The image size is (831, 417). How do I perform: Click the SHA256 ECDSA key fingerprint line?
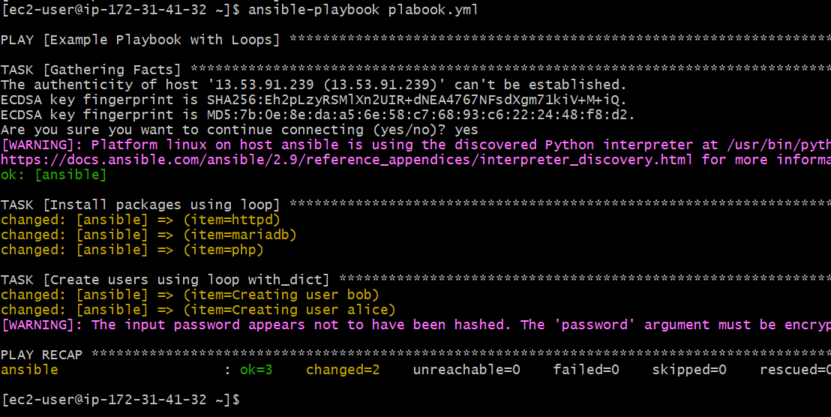pyautogui.click(x=314, y=99)
